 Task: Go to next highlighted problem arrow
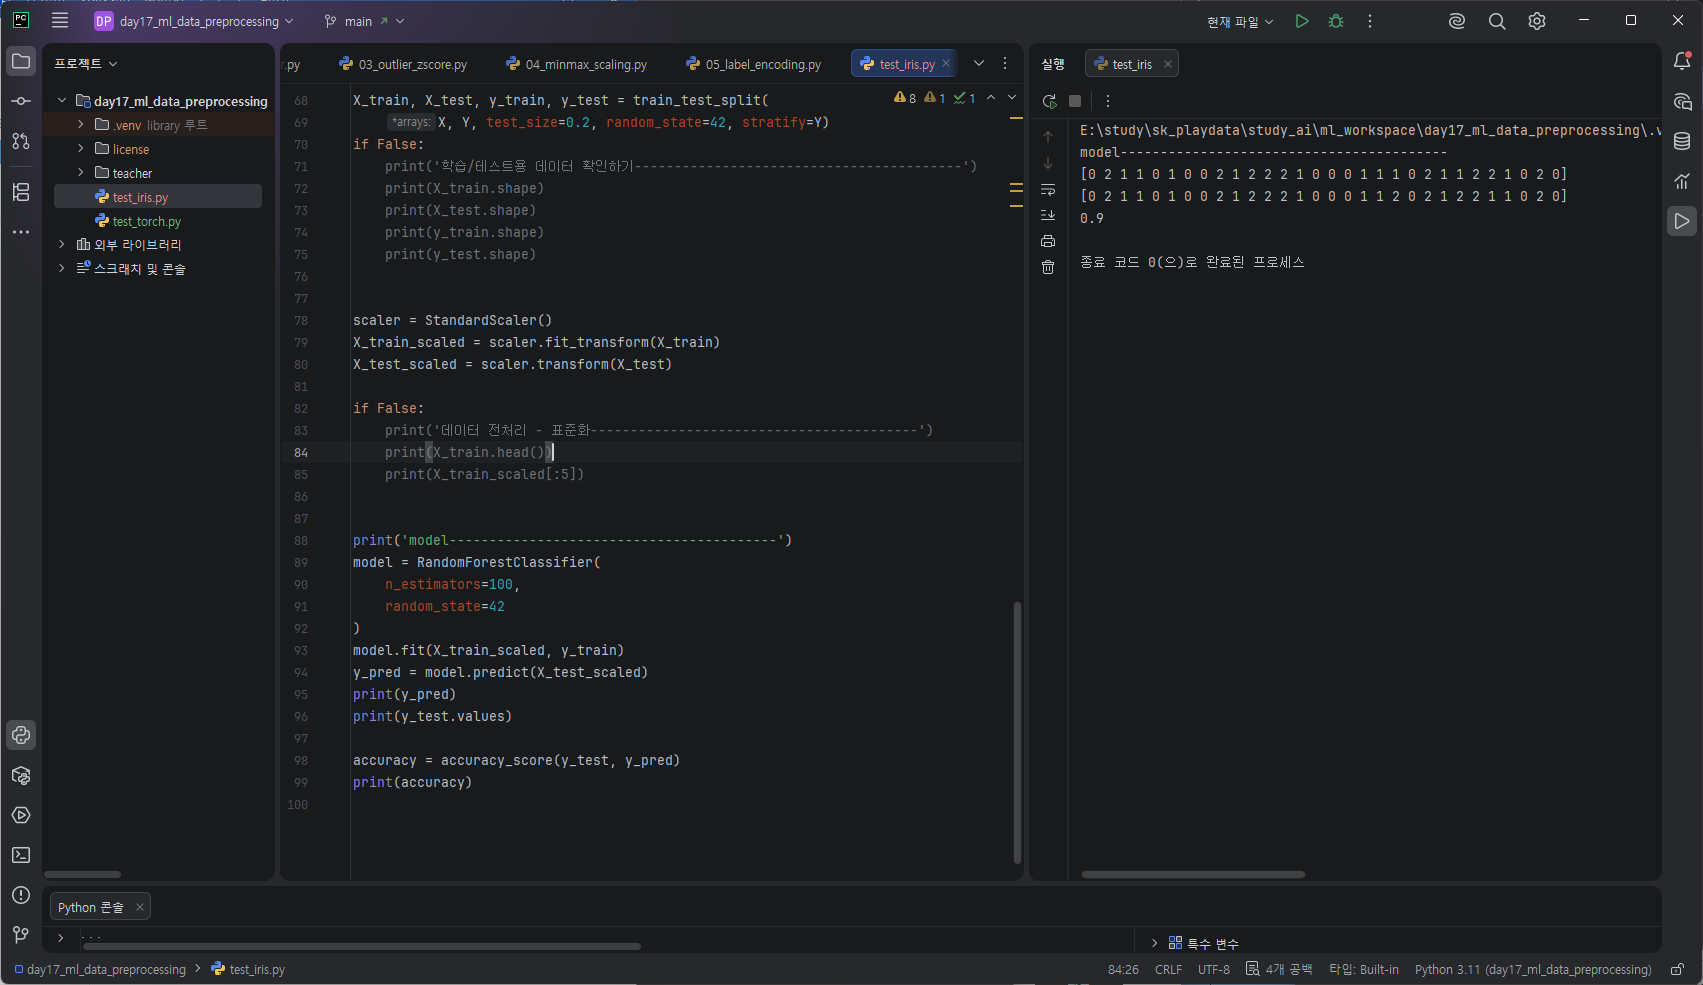pos(1012,97)
